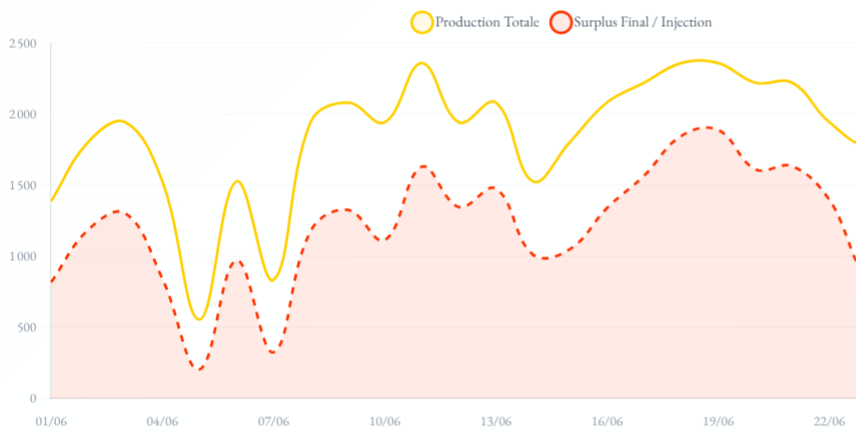Select the 500 value on y-axis
Screen dimensions: 856x436
coord(24,328)
